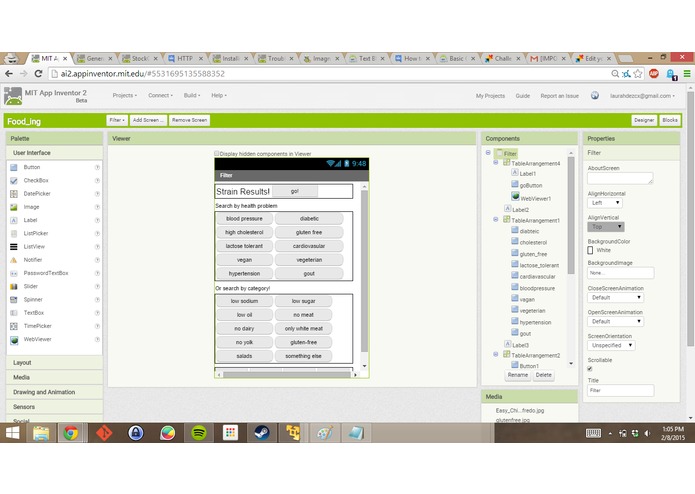Select the Slider palette icon
This screenshot has width=695, height=494.
click(14, 287)
